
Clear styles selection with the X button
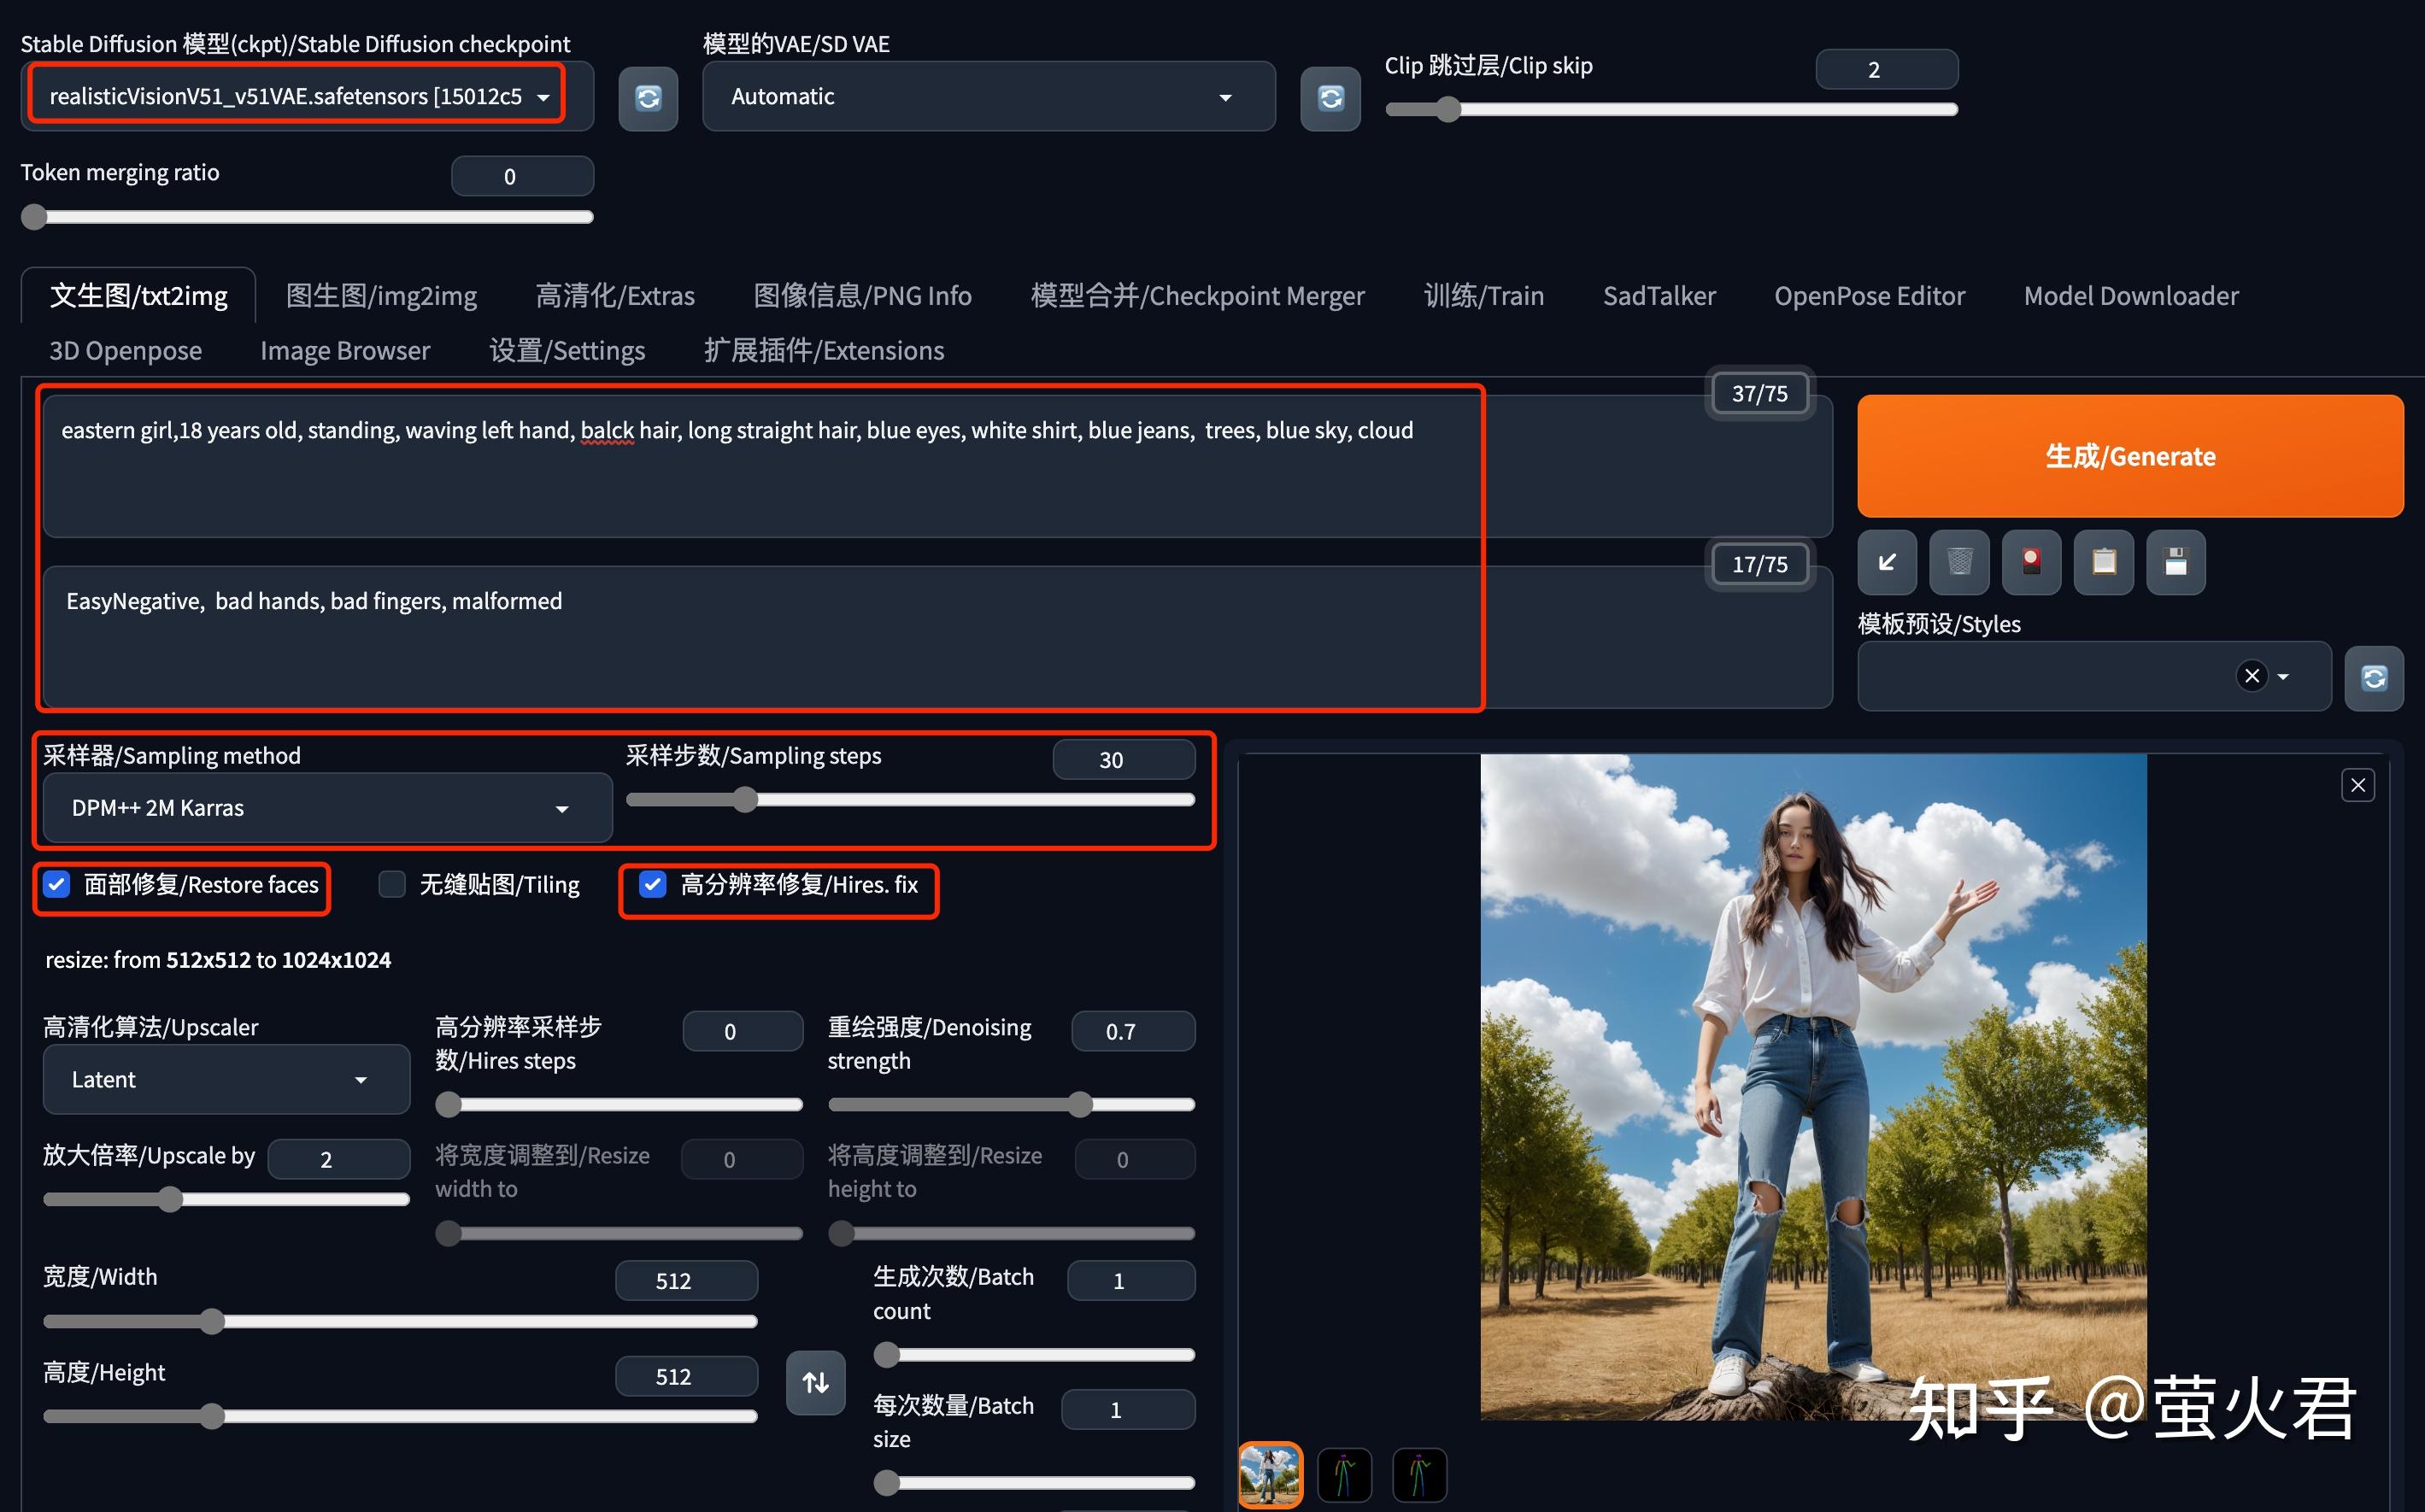coord(2252,676)
